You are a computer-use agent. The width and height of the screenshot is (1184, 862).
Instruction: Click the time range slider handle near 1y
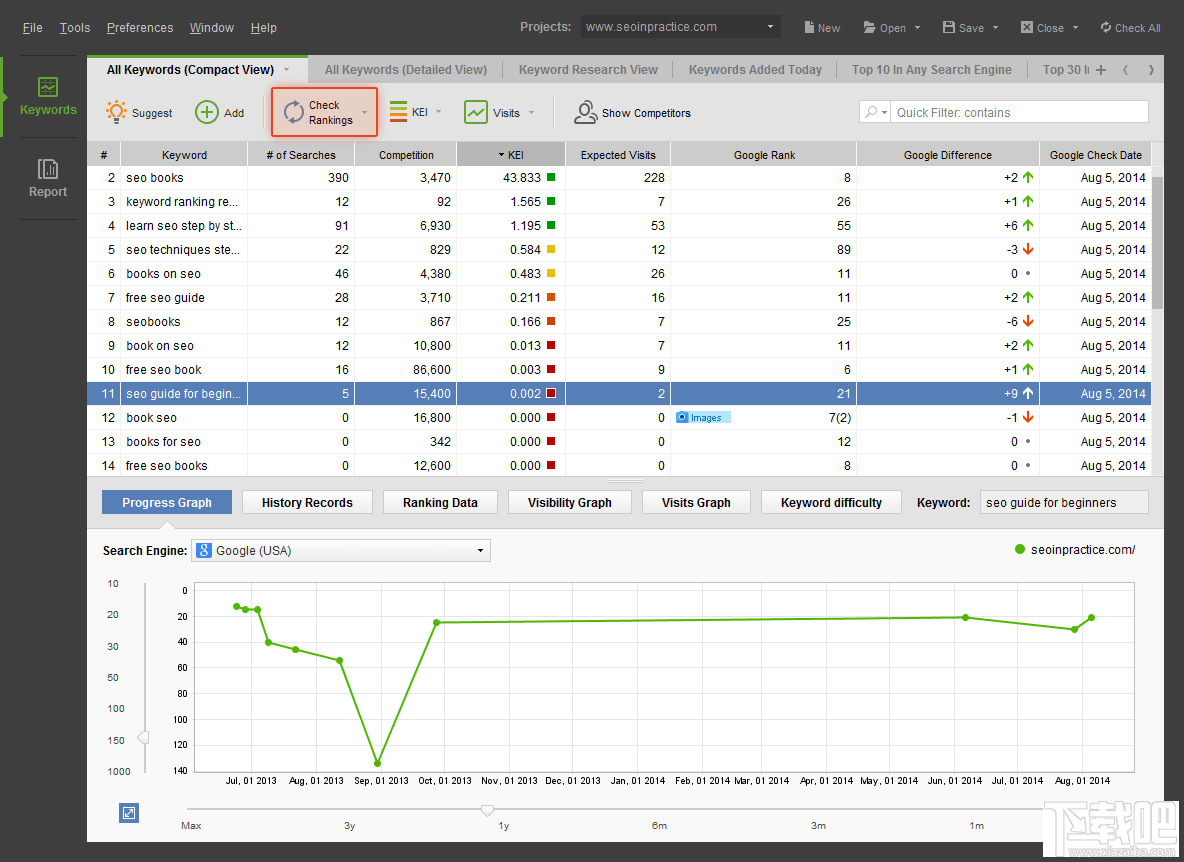click(x=488, y=810)
